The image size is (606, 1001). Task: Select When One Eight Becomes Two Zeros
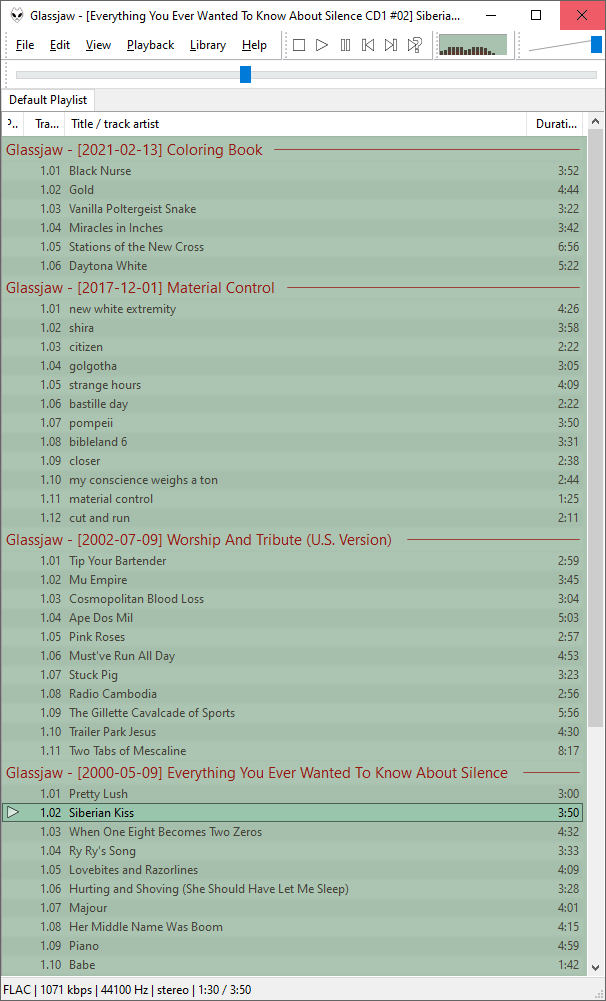[x=294, y=832]
